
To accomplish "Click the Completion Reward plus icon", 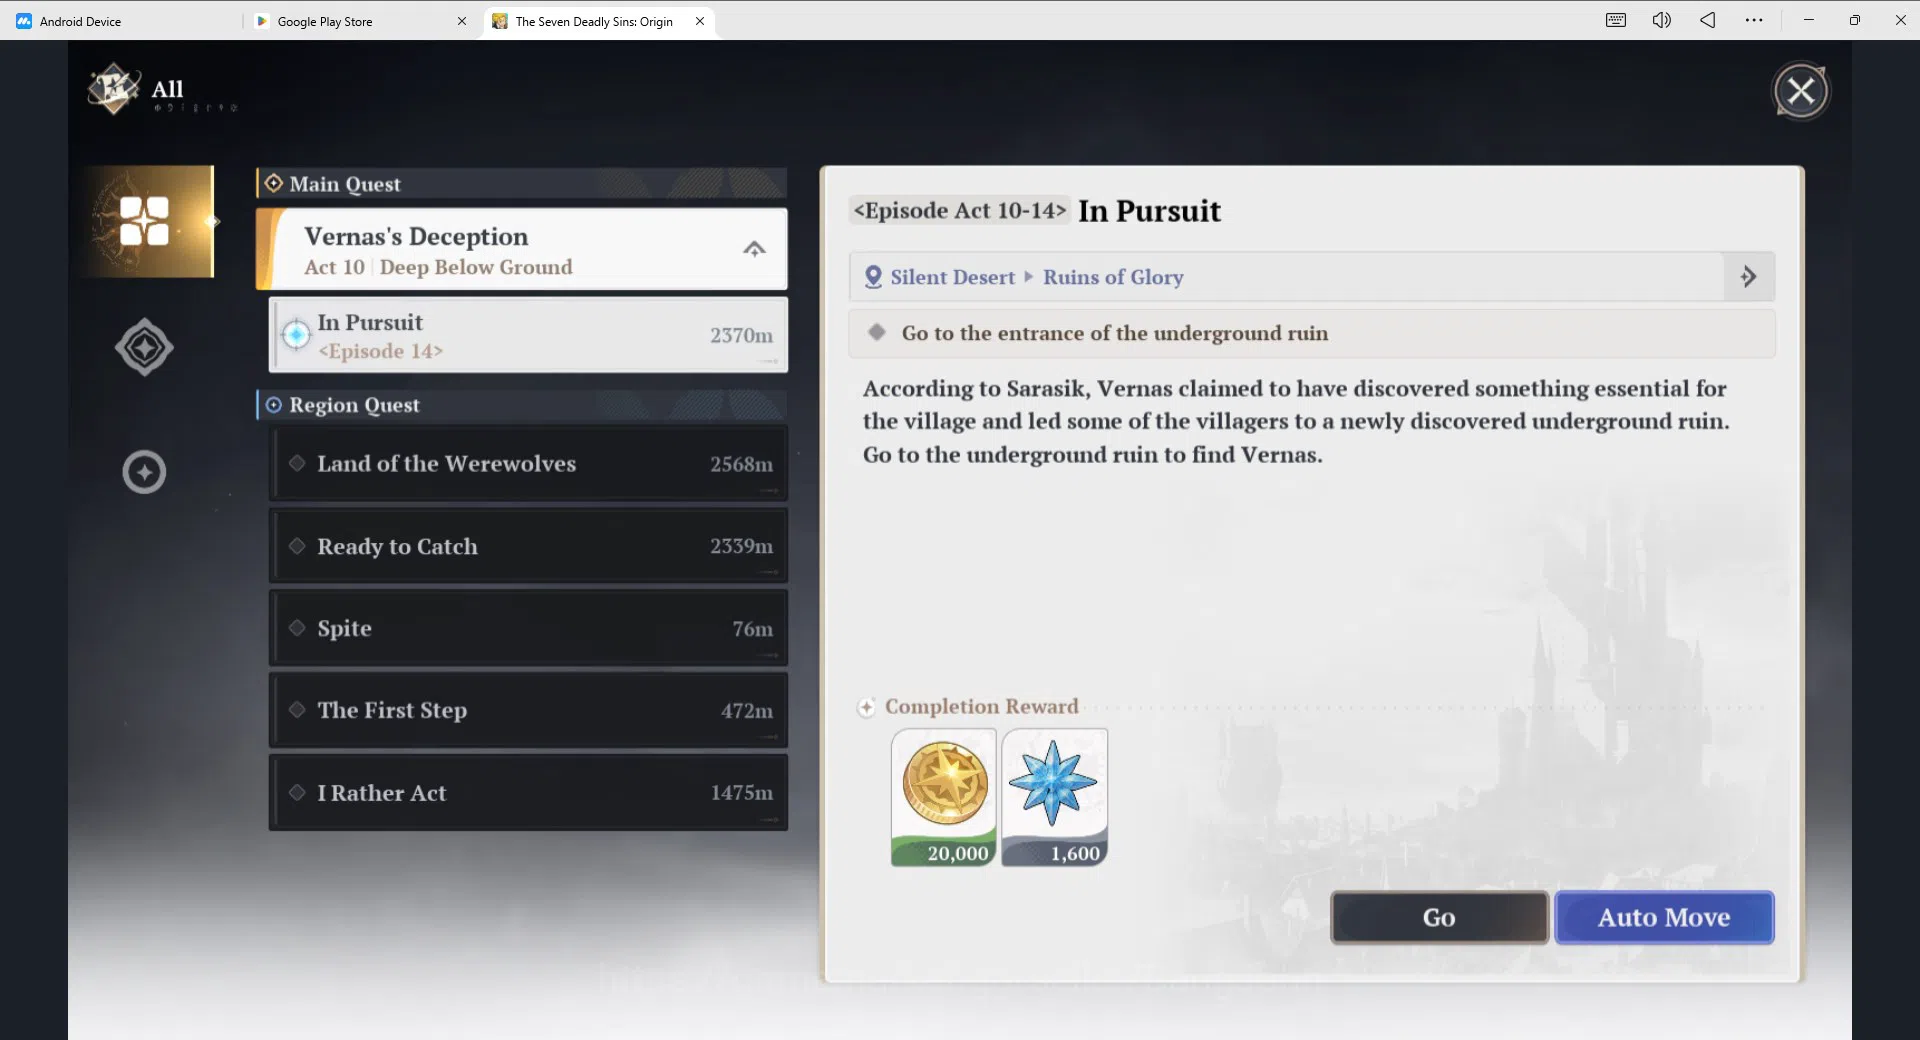I will point(866,707).
